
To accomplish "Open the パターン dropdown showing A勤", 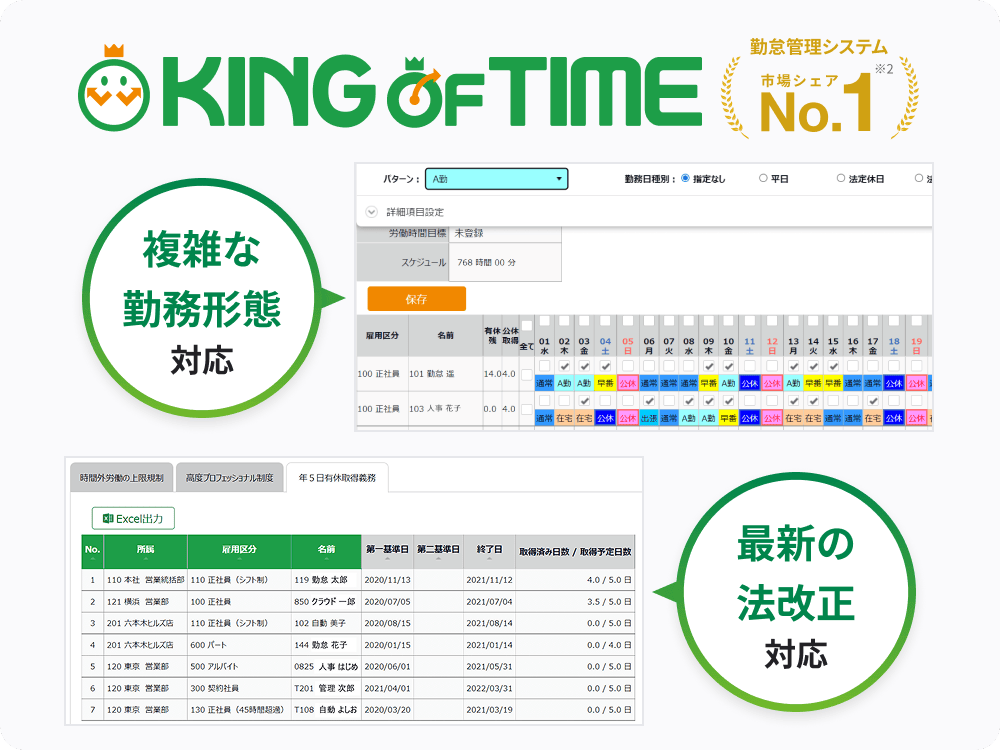I will 496,179.
